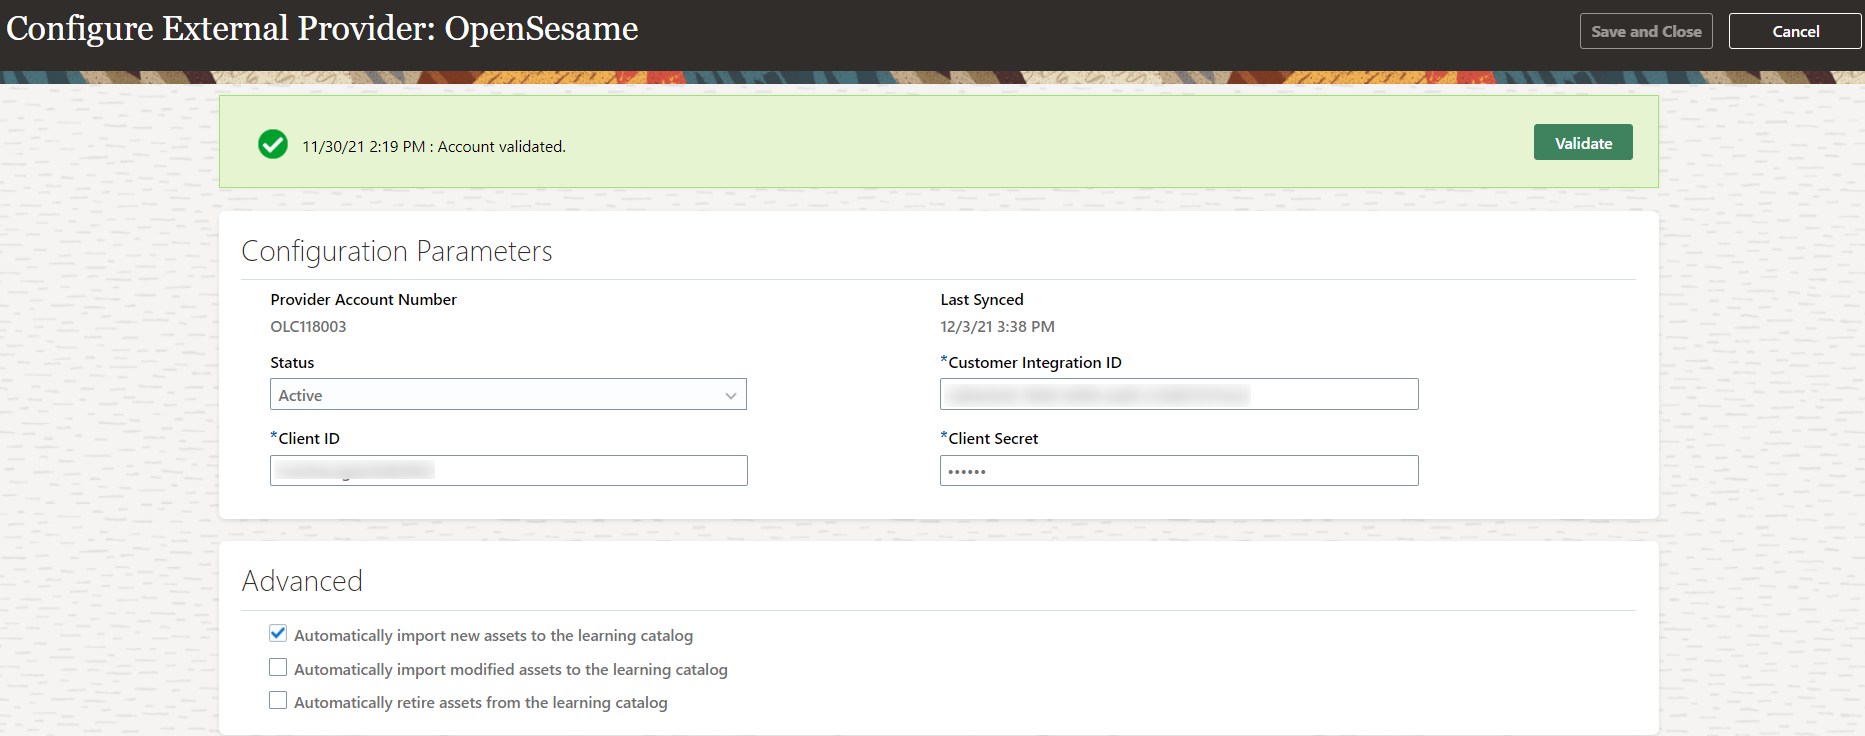
Task: Click the Last Synced label
Action: coord(982,299)
